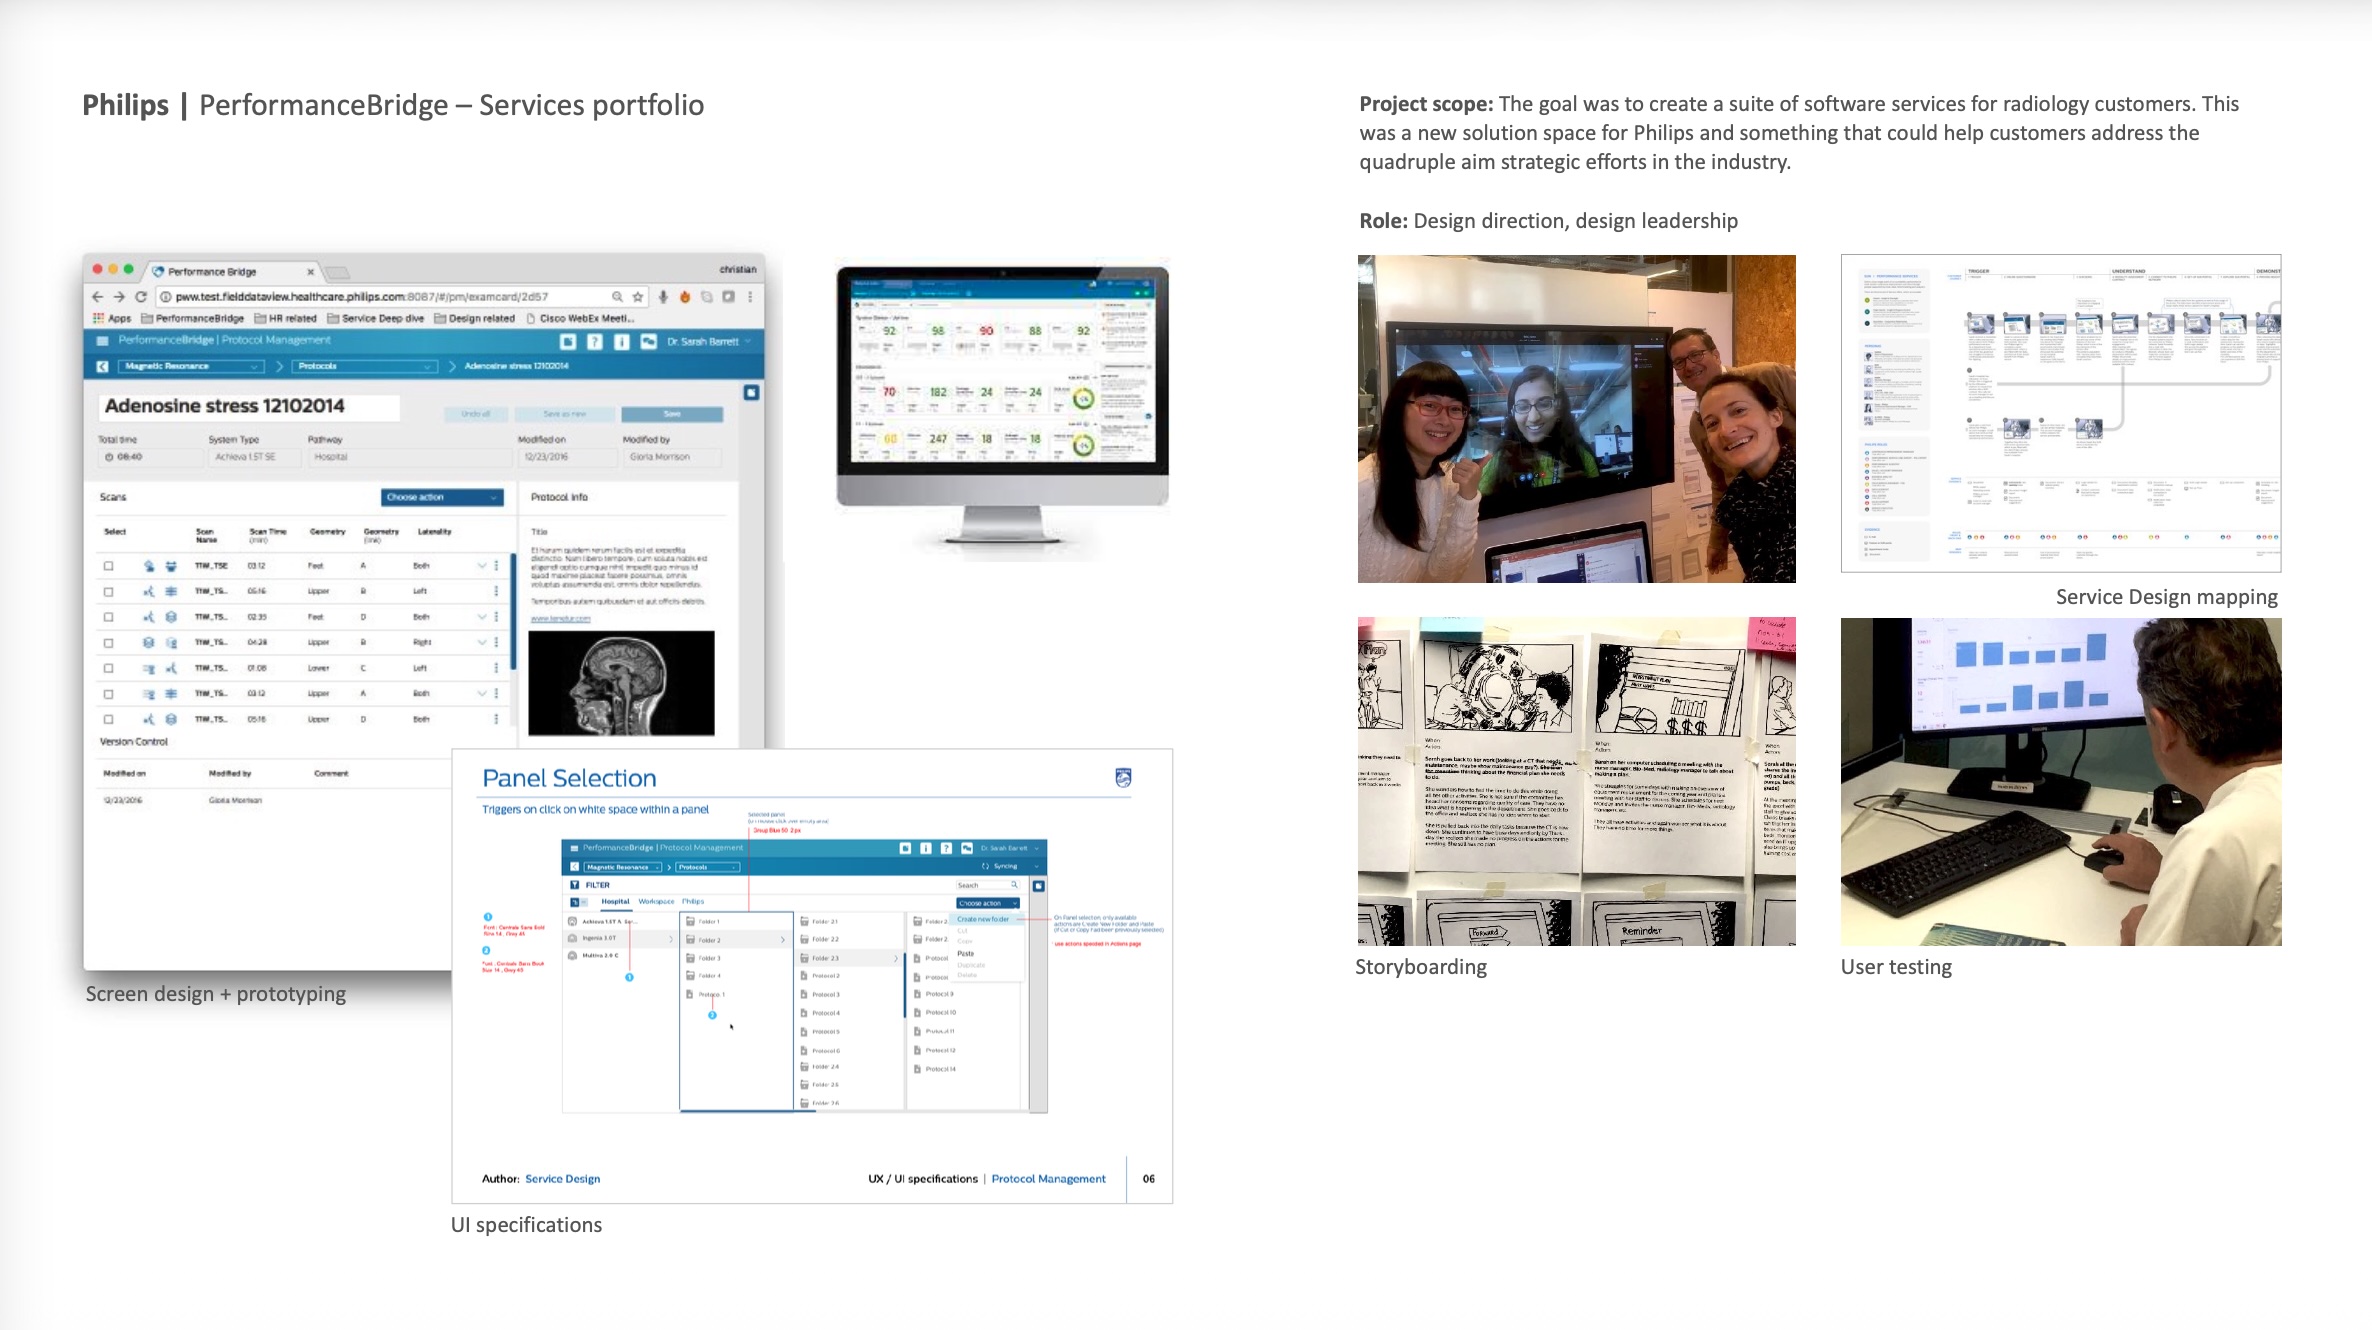Open the Protocols dropdown in browser window
Screen dimensions: 2372x1330
pyautogui.click(x=365, y=366)
